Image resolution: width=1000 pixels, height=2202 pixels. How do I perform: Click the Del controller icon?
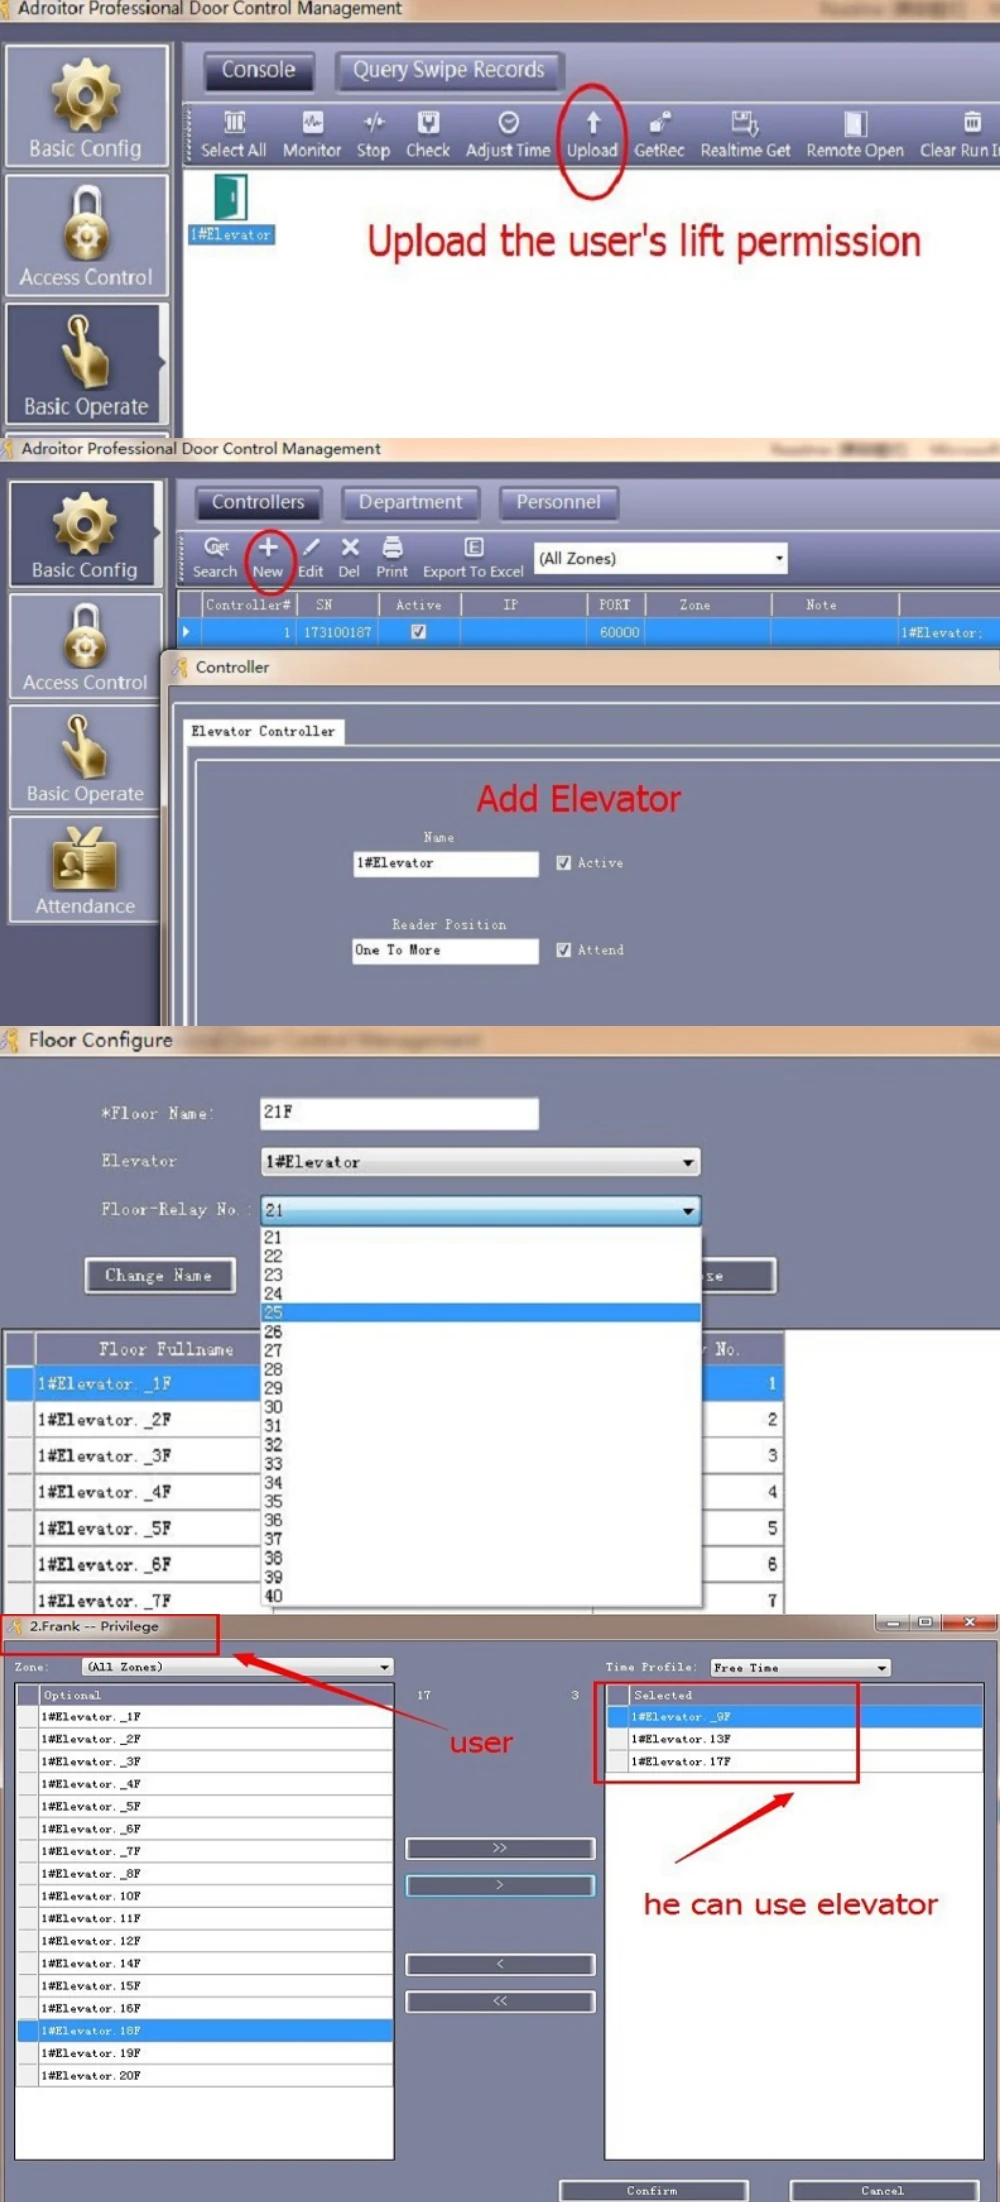(349, 547)
